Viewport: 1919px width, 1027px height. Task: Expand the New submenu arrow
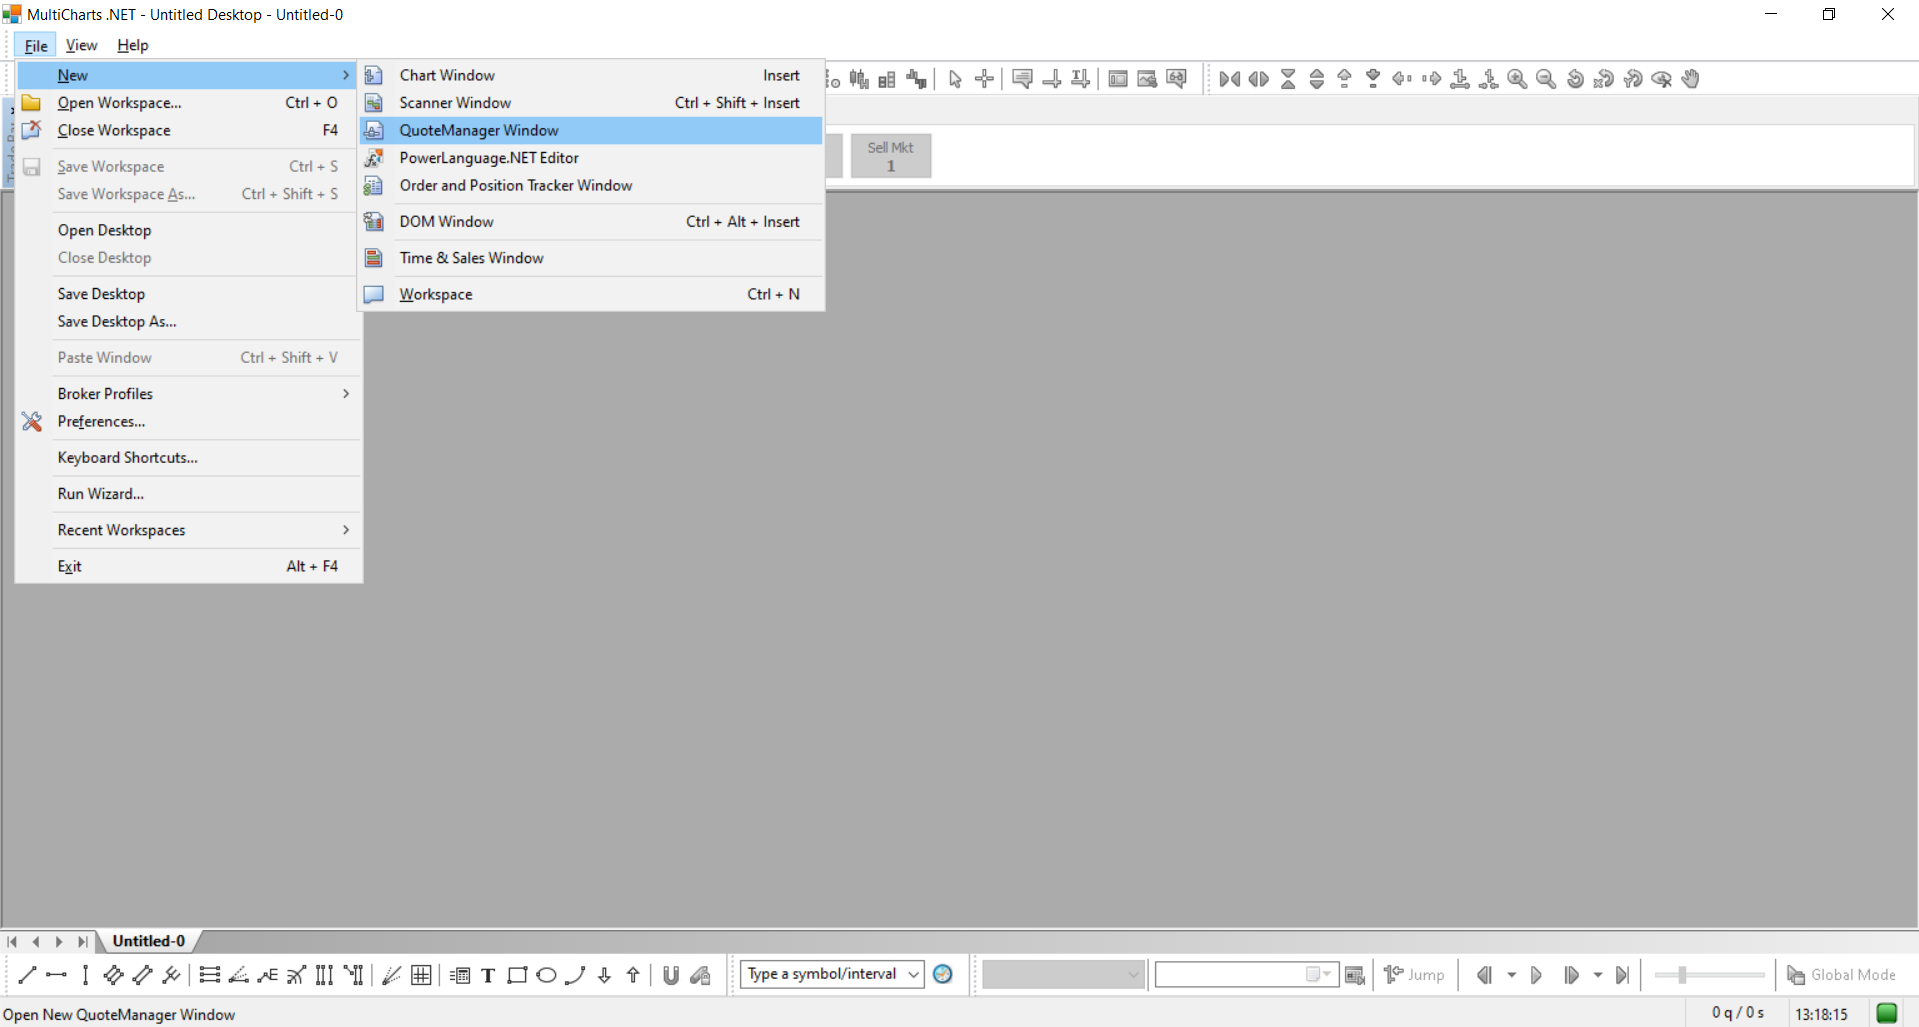pyautogui.click(x=346, y=75)
